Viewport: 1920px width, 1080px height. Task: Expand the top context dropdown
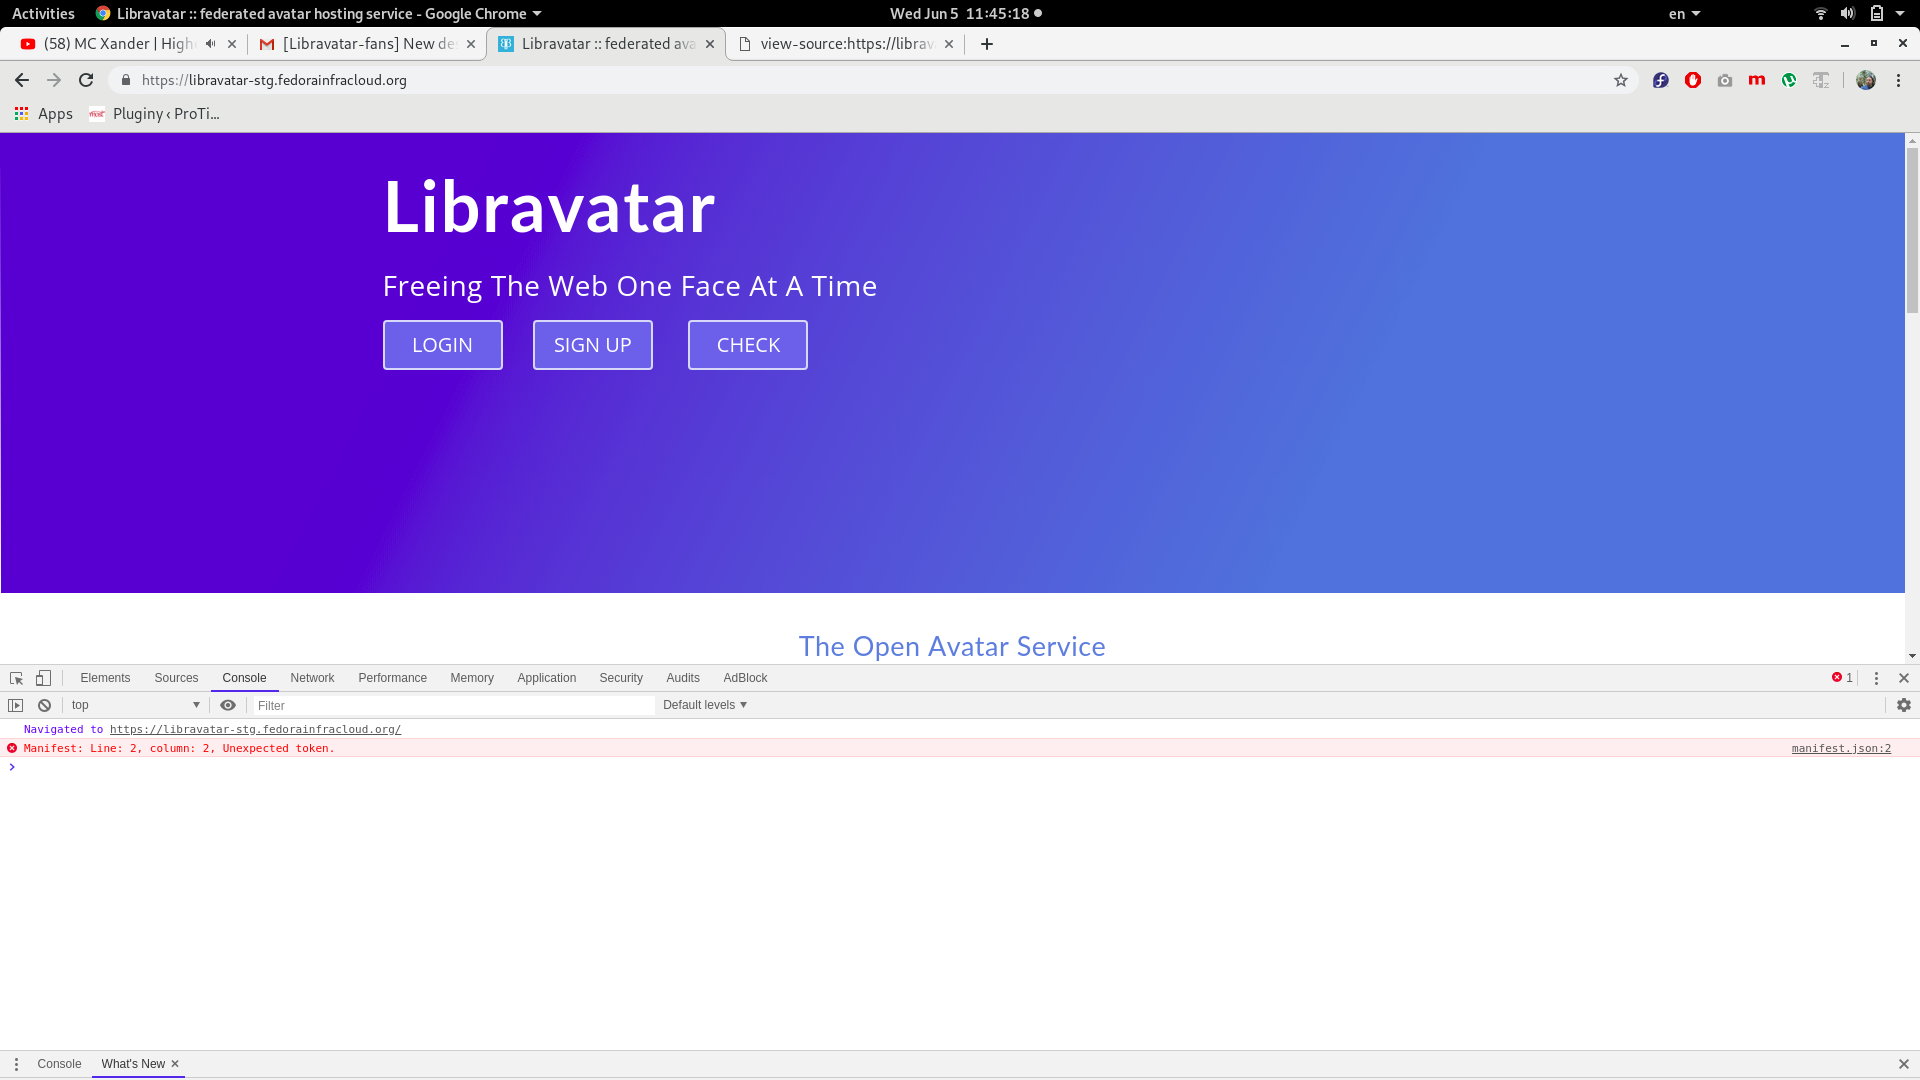[x=135, y=705]
